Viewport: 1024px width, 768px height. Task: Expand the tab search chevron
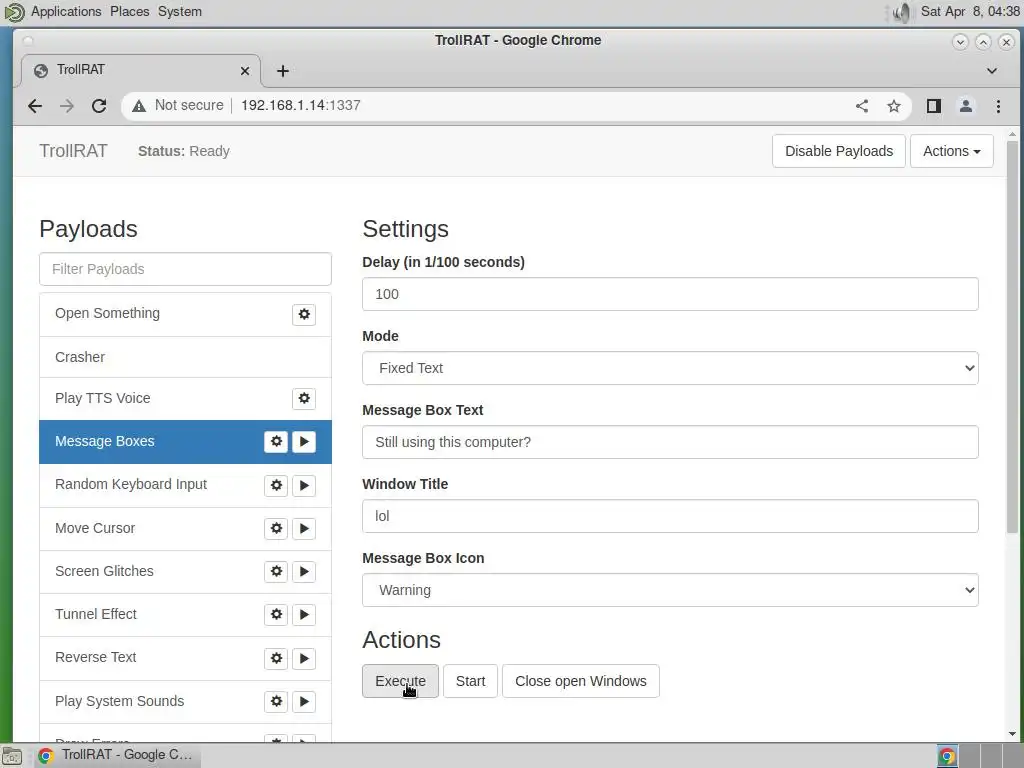click(x=991, y=71)
